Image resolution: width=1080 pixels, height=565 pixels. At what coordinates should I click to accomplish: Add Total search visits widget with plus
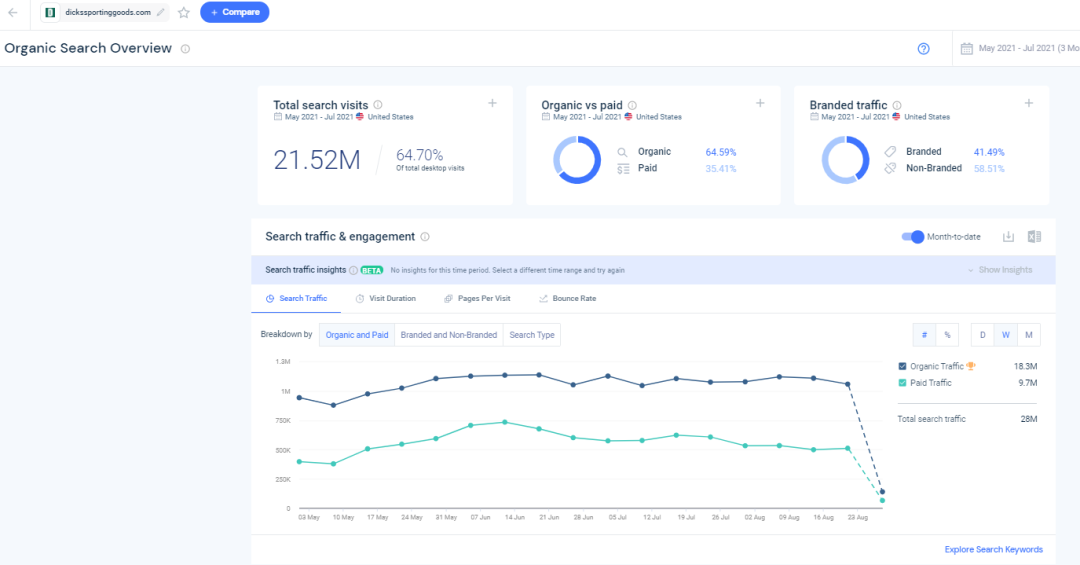[x=492, y=103]
